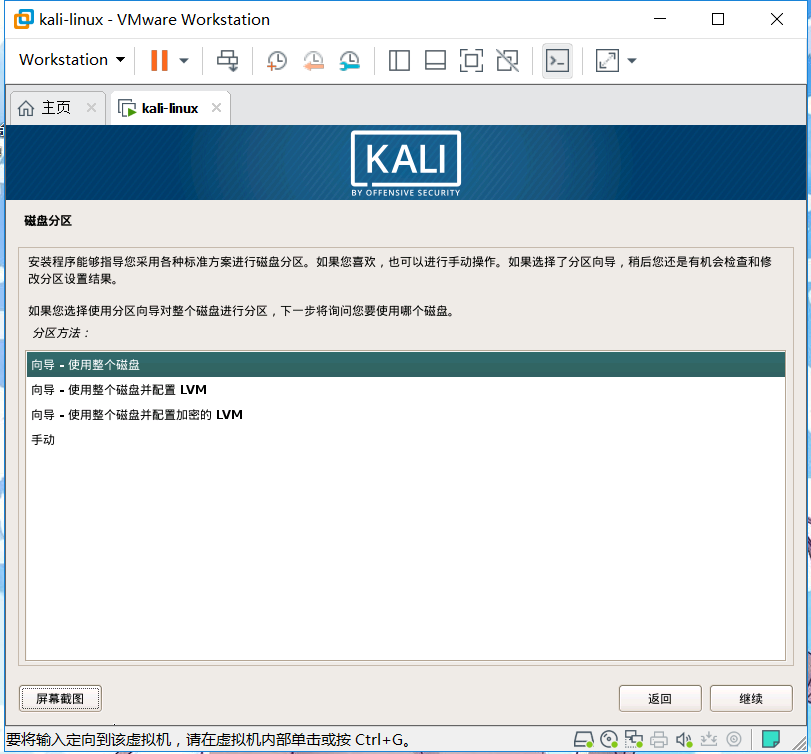Image resolution: width=811 pixels, height=754 pixels.
Task: Switch to Unity mode icon
Action: pos(507,61)
